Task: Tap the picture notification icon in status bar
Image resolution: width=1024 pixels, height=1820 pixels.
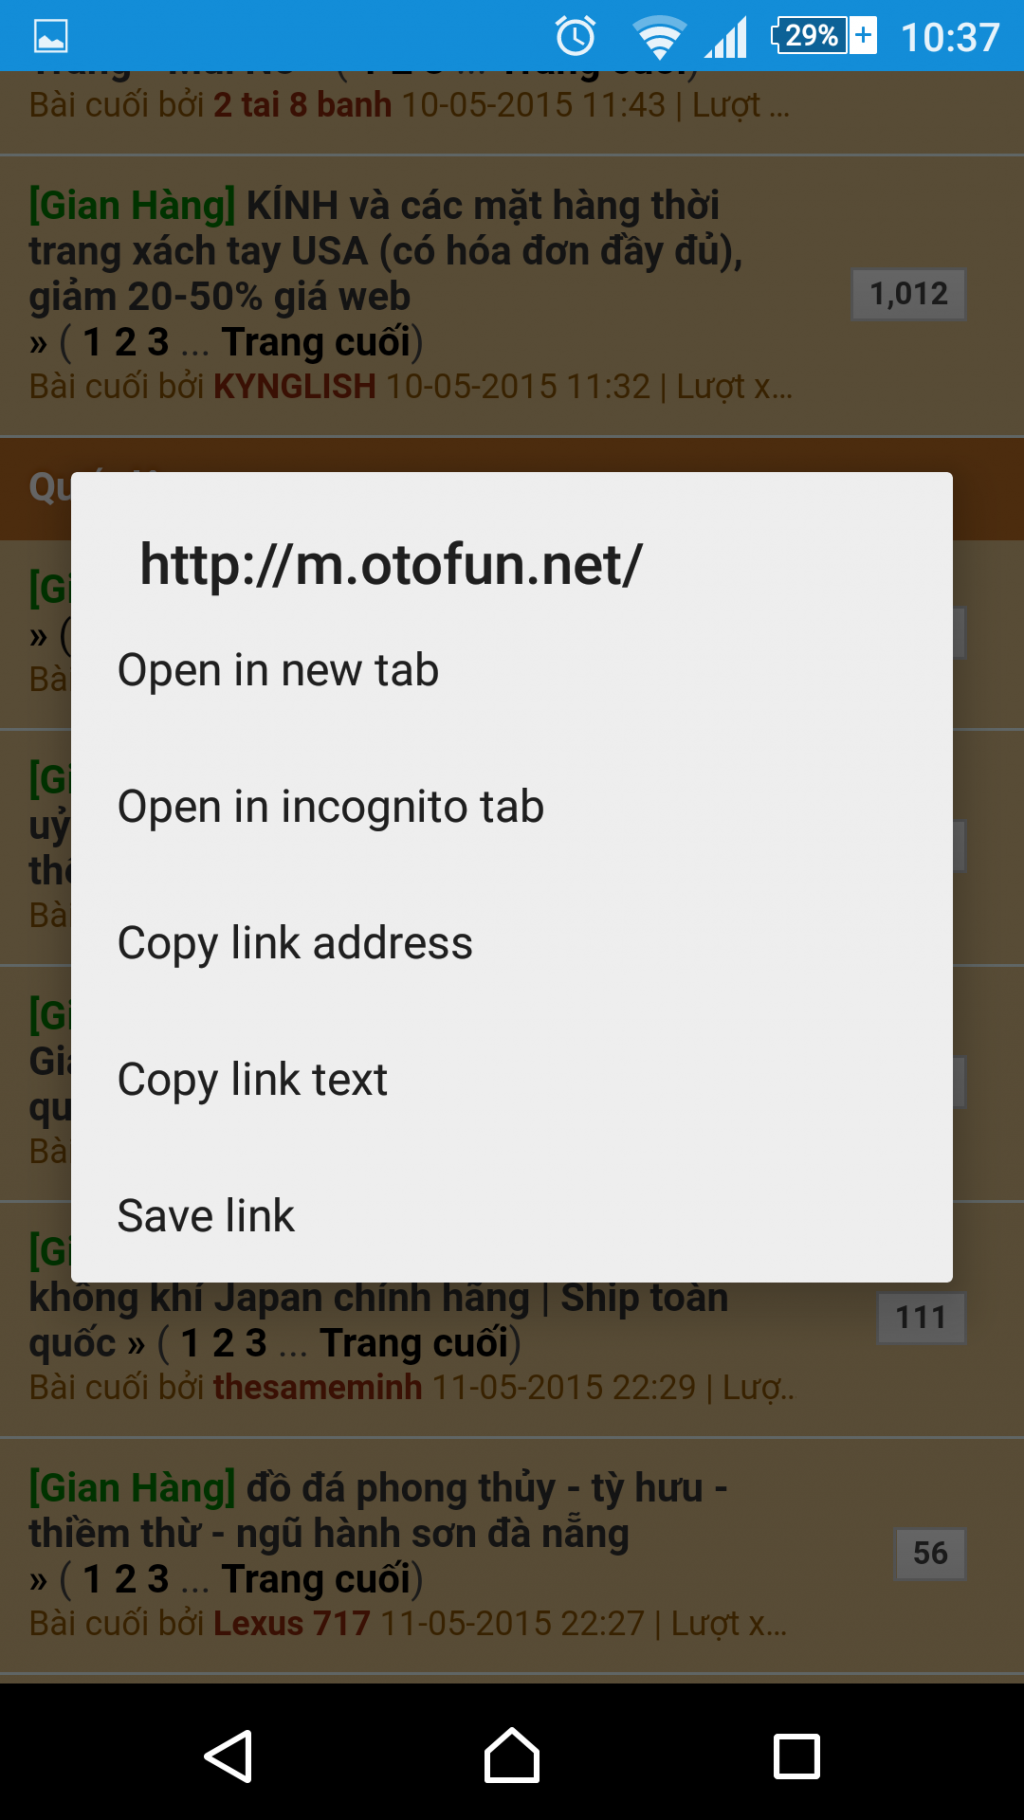Action: coord(51,37)
